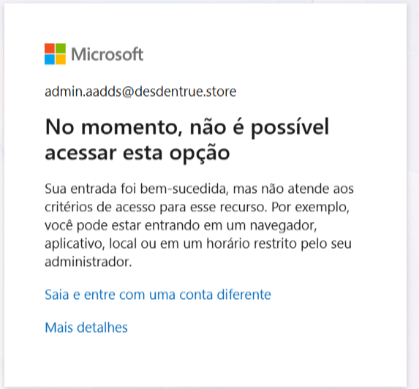Click the heading line 'No momento, não é possível'

[187, 127]
